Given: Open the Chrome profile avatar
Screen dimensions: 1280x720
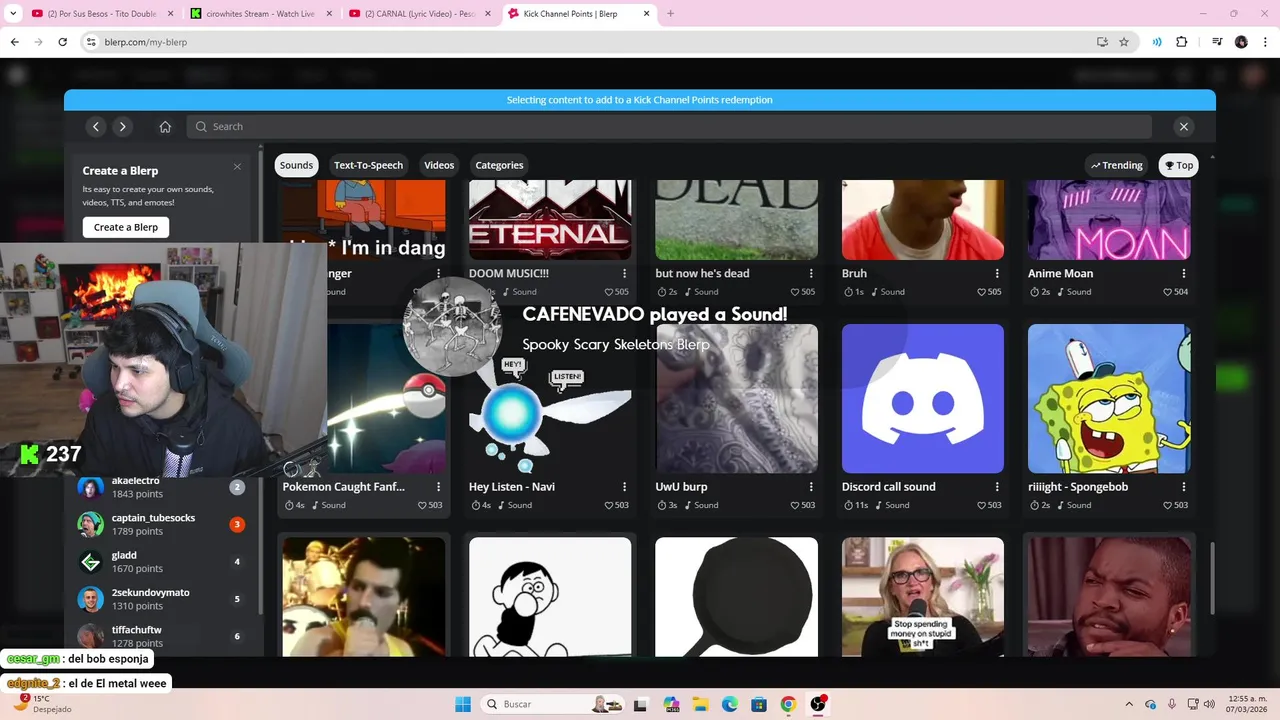Looking at the screenshot, I should (x=1241, y=42).
